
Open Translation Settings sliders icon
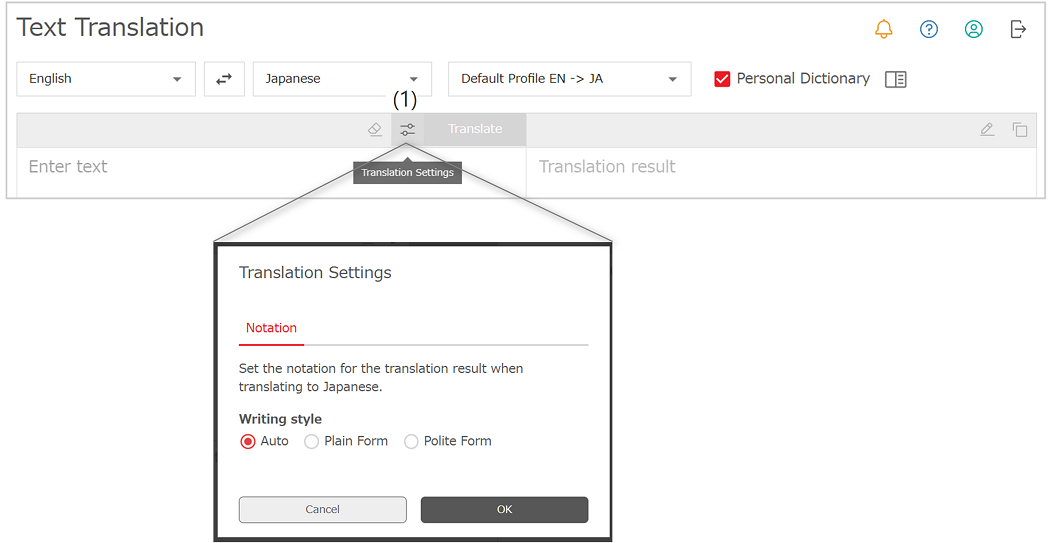click(x=407, y=129)
